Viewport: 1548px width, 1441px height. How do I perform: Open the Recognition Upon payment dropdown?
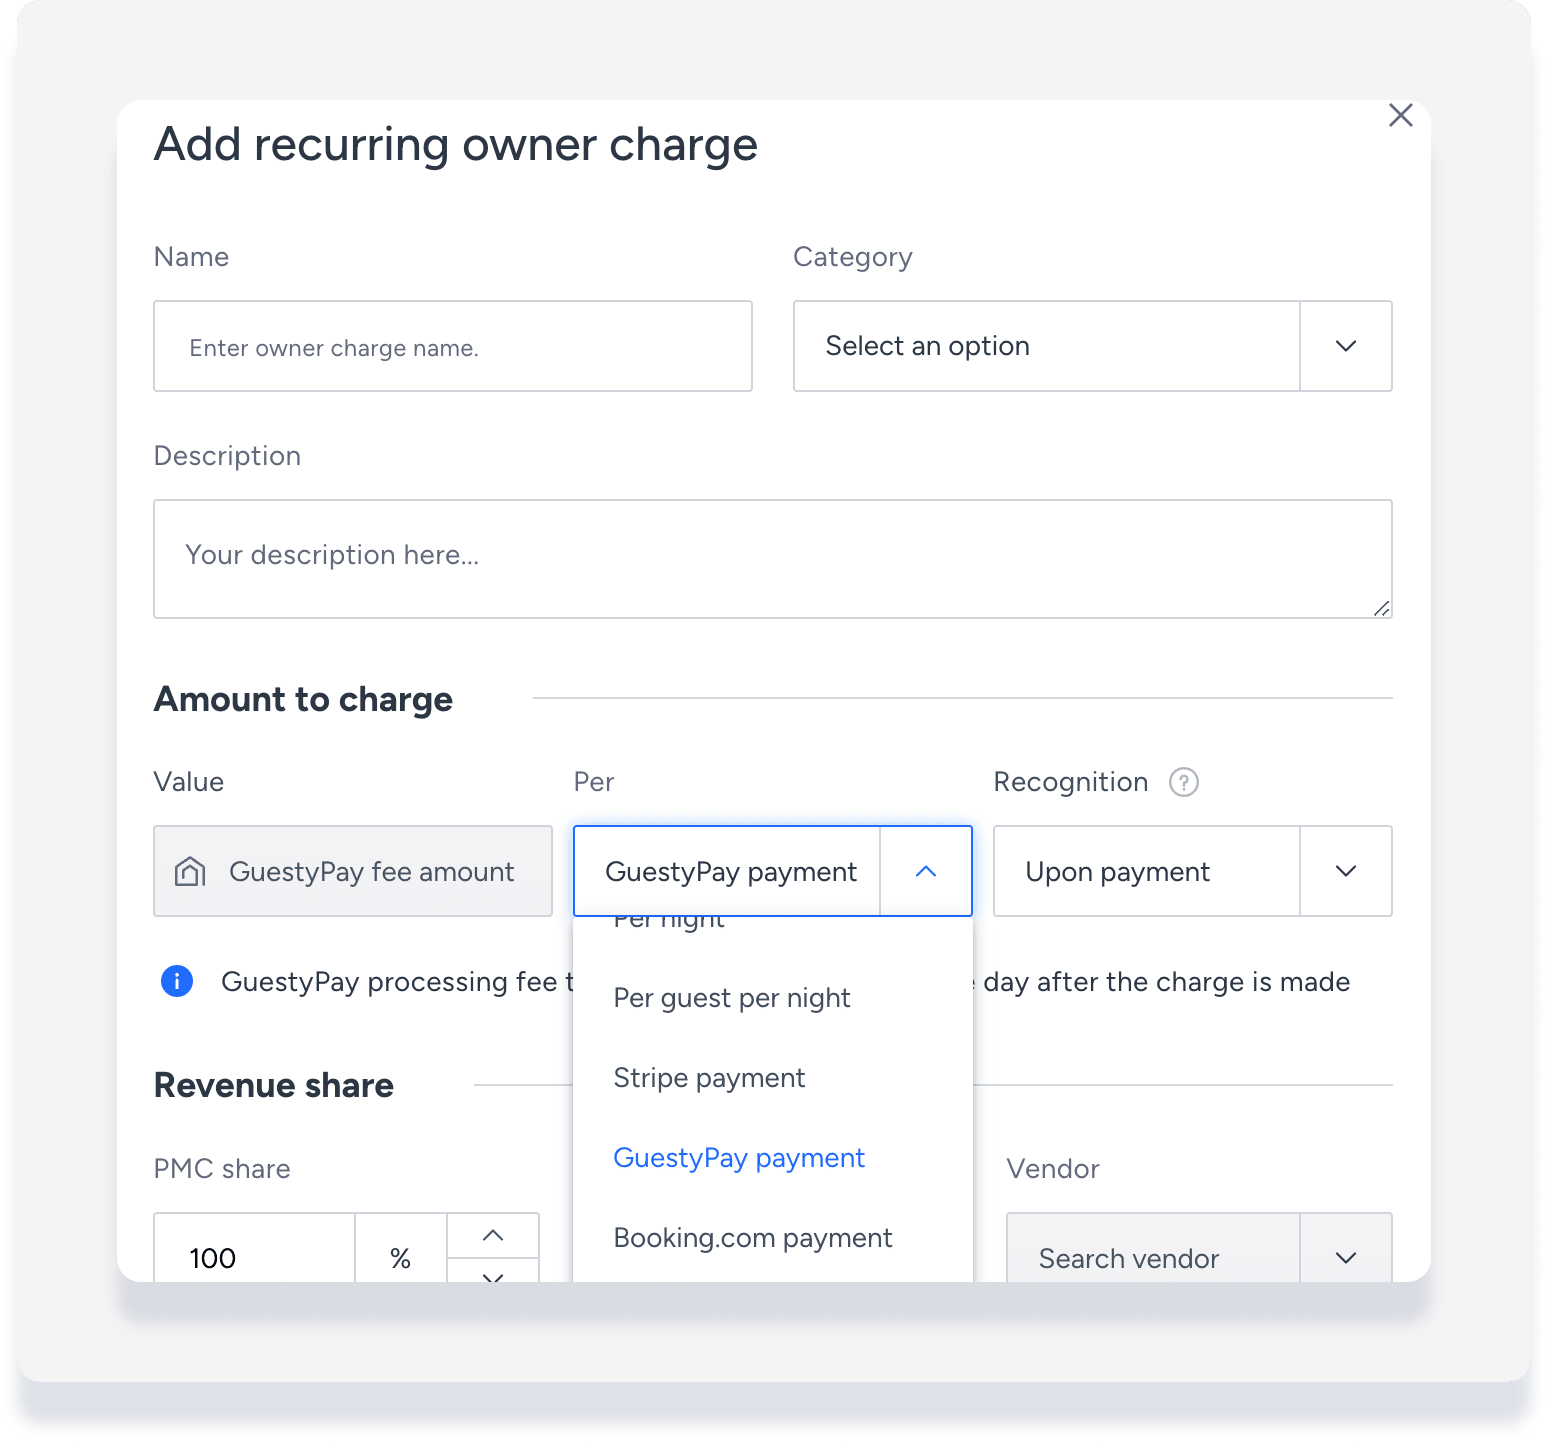pyautogui.click(x=1192, y=871)
